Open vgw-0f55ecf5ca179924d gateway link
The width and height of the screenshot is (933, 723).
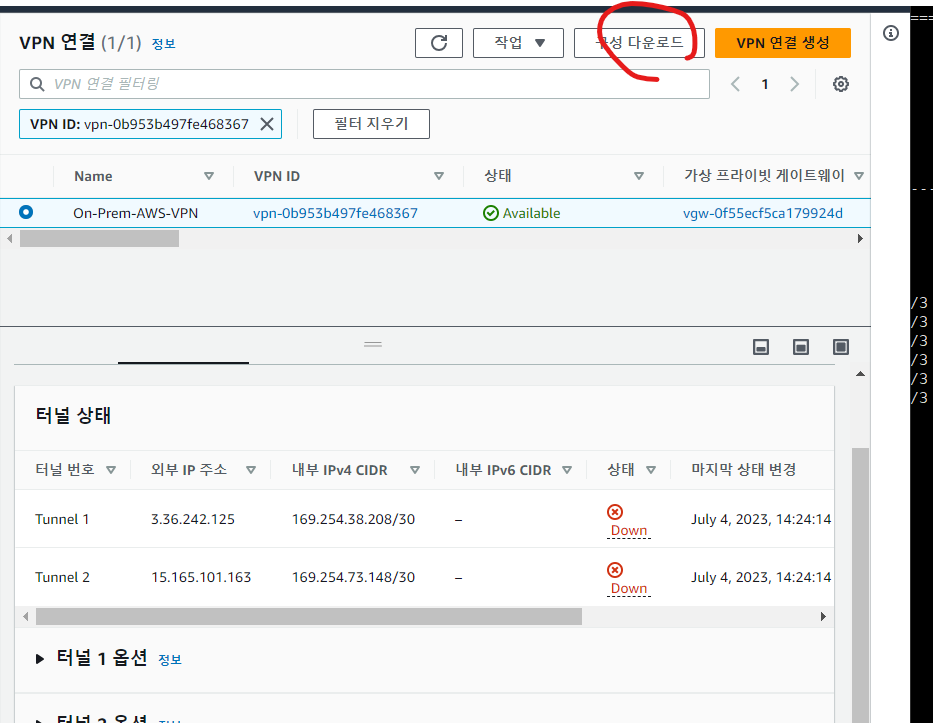pos(763,213)
